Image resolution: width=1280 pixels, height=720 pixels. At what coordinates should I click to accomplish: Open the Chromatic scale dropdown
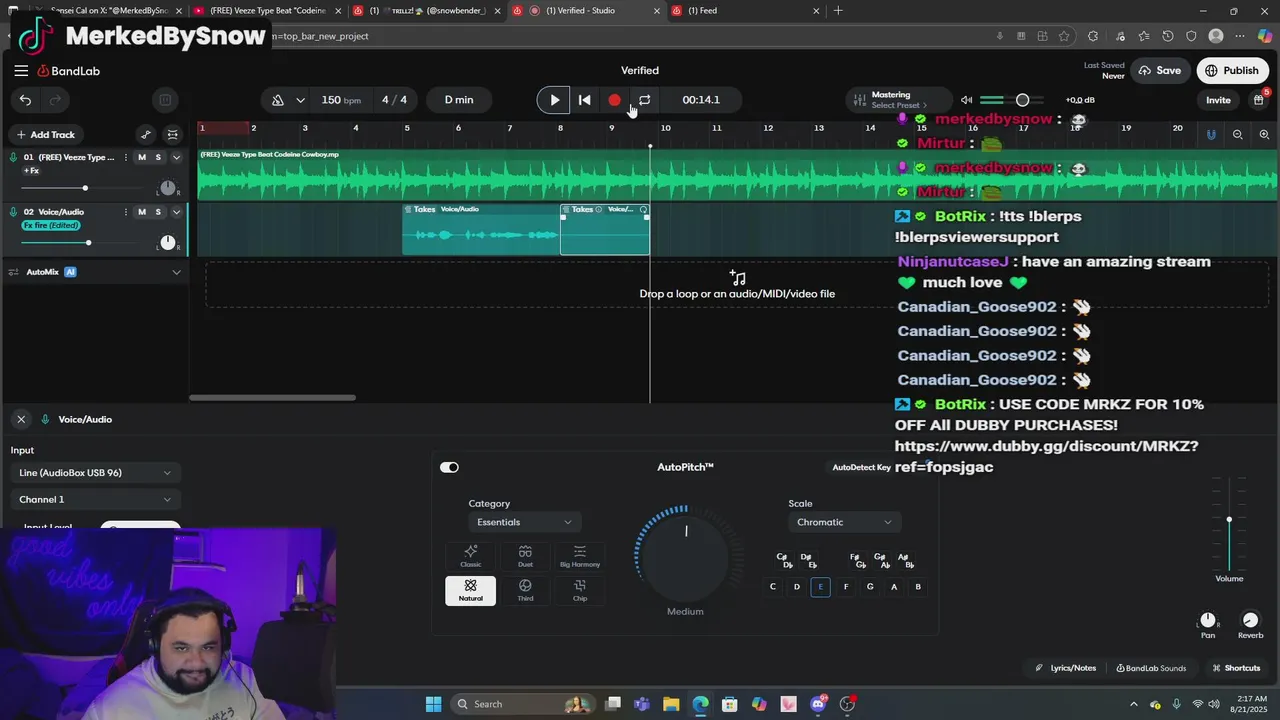point(844,522)
